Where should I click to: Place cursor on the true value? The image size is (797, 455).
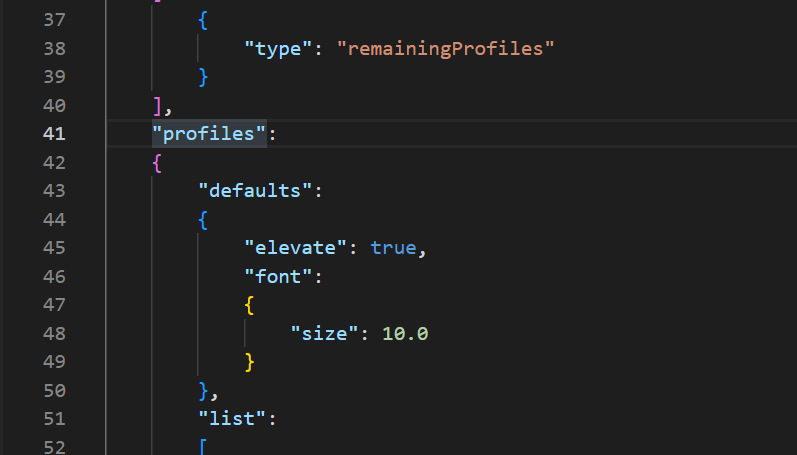tap(393, 248)
